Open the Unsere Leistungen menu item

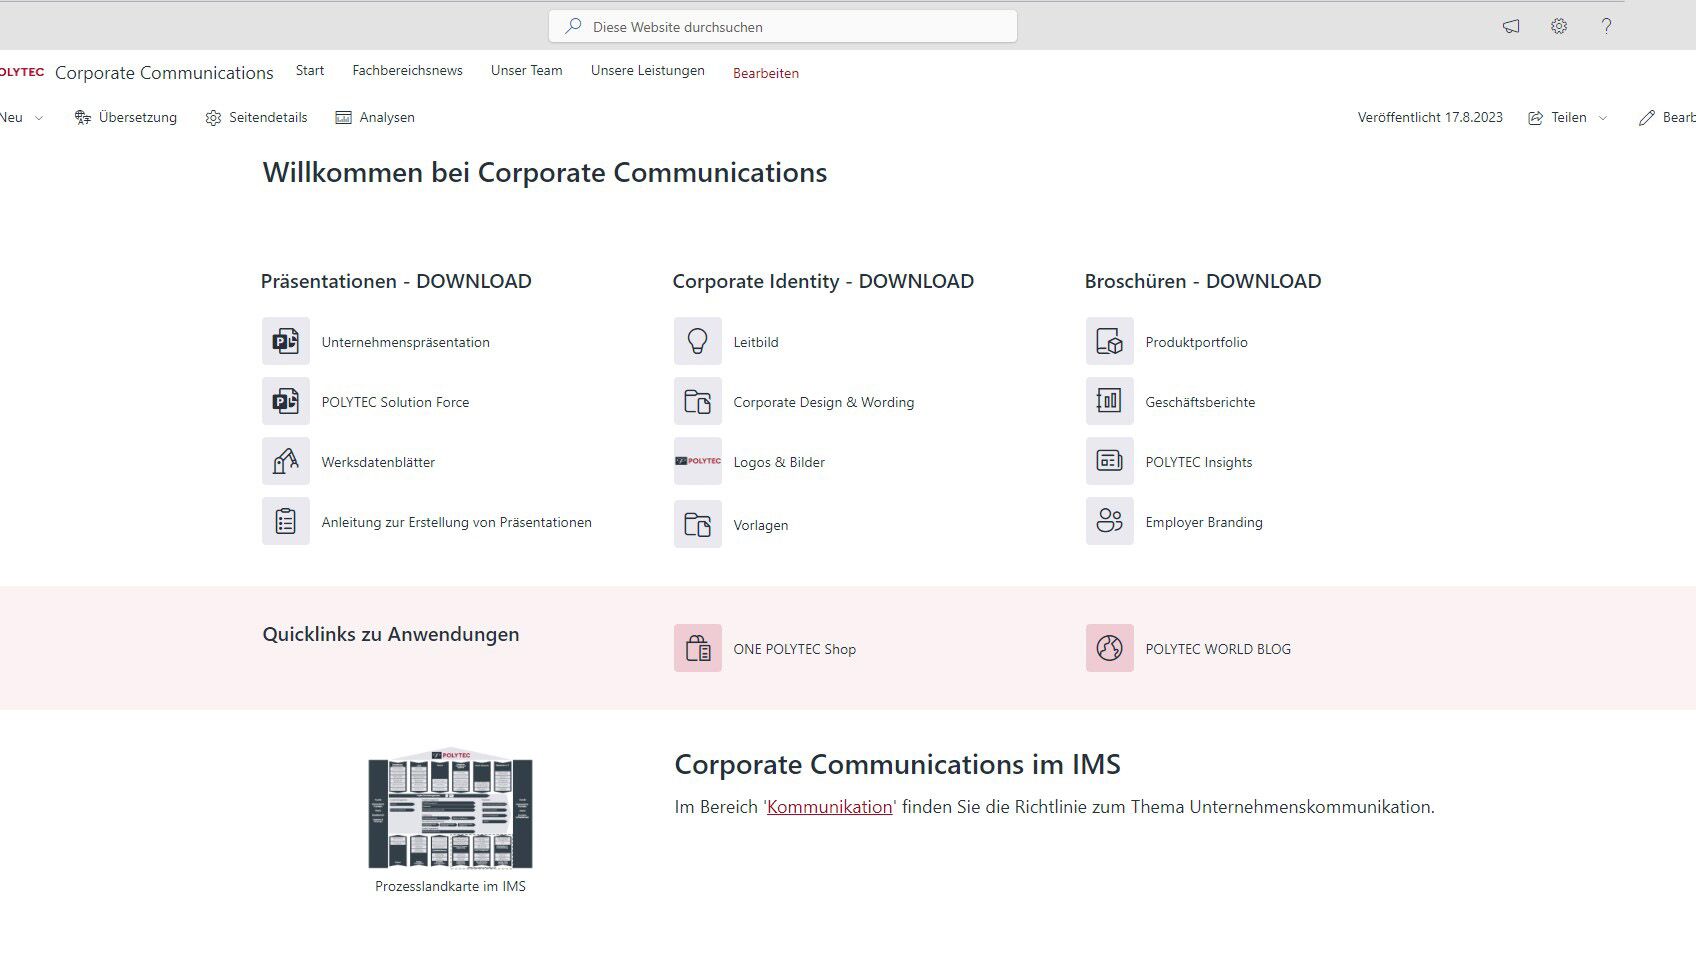pyautogui.click(x=648, y=70)
